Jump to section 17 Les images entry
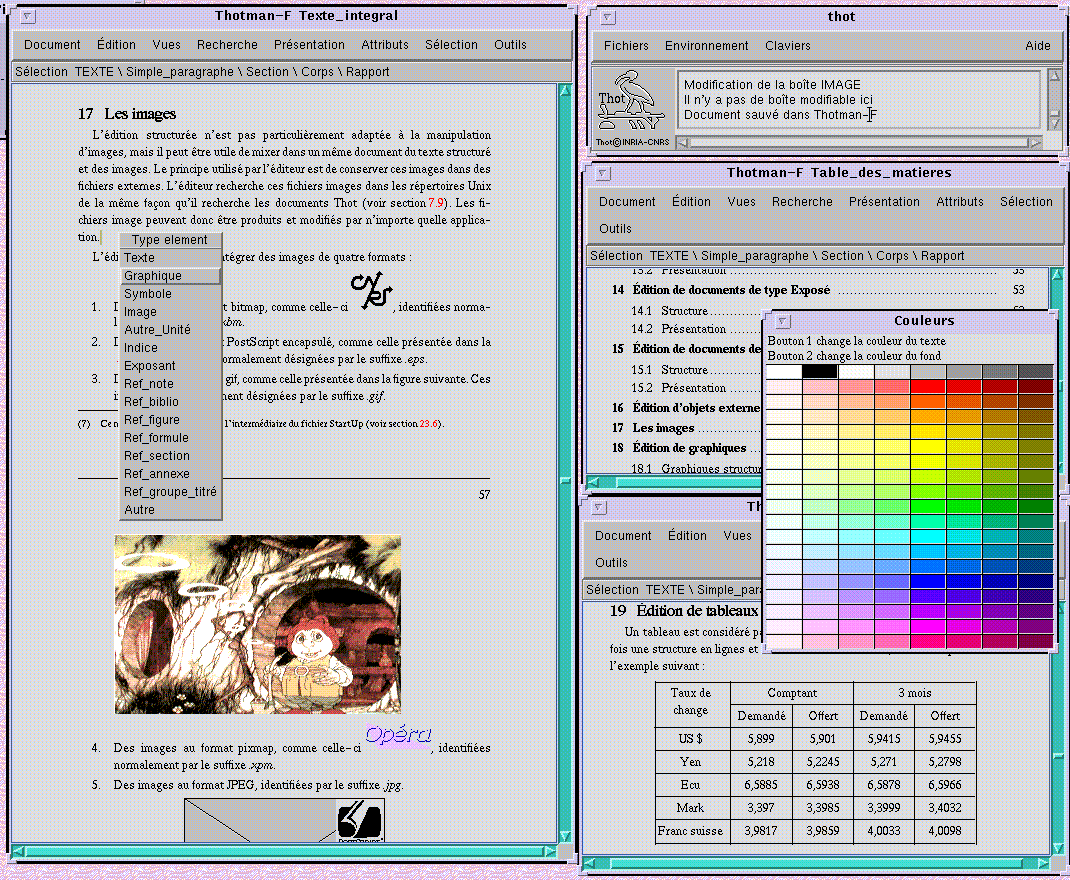This screenshot has height=880, width=1070. 663,429
